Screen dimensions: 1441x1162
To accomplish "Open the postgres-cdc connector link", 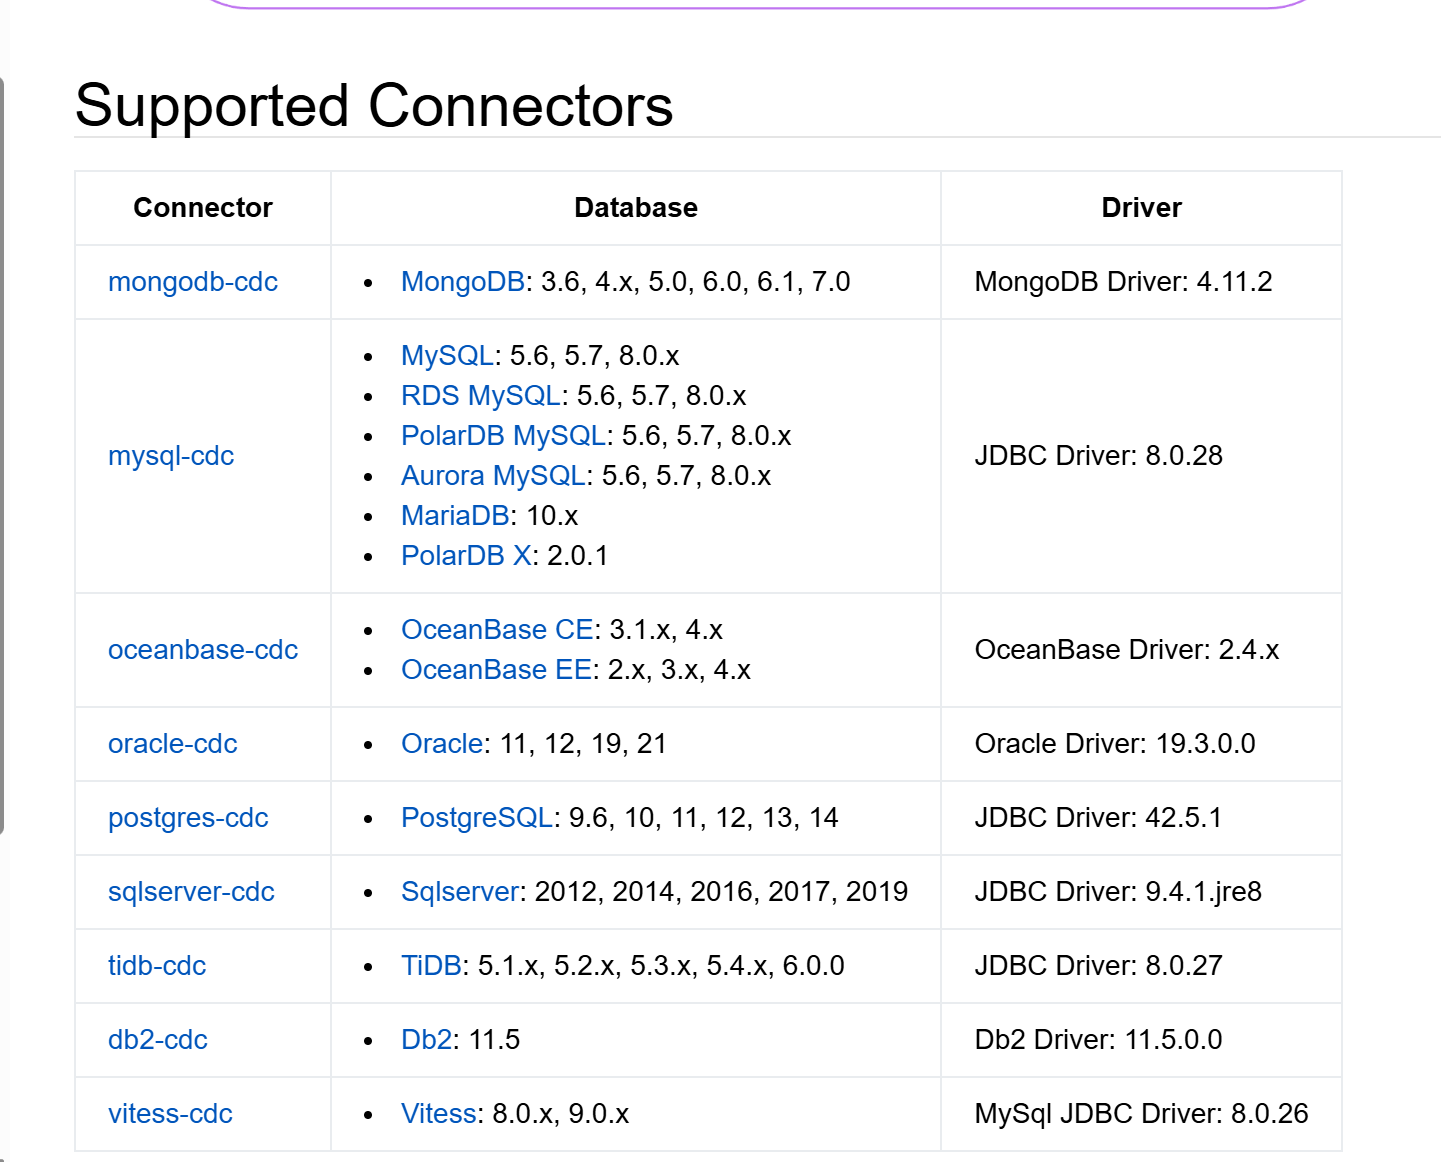I will pyautogui.click(x=188, y=818).
